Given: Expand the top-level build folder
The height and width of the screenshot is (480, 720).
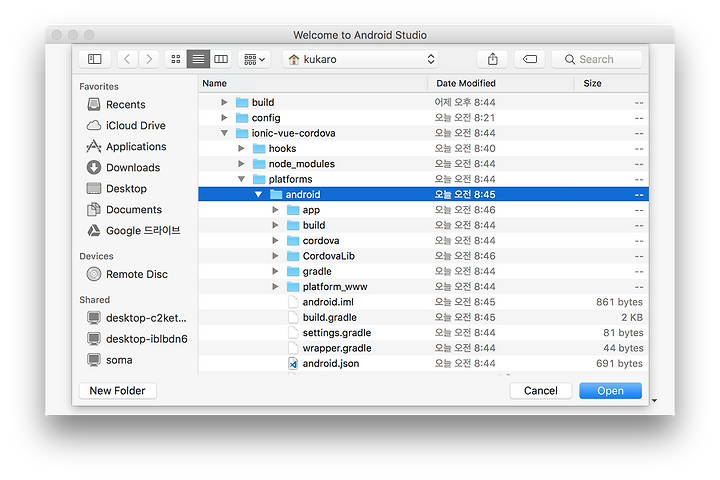Looking at the screenshot, I should click(x=224, y=102).
